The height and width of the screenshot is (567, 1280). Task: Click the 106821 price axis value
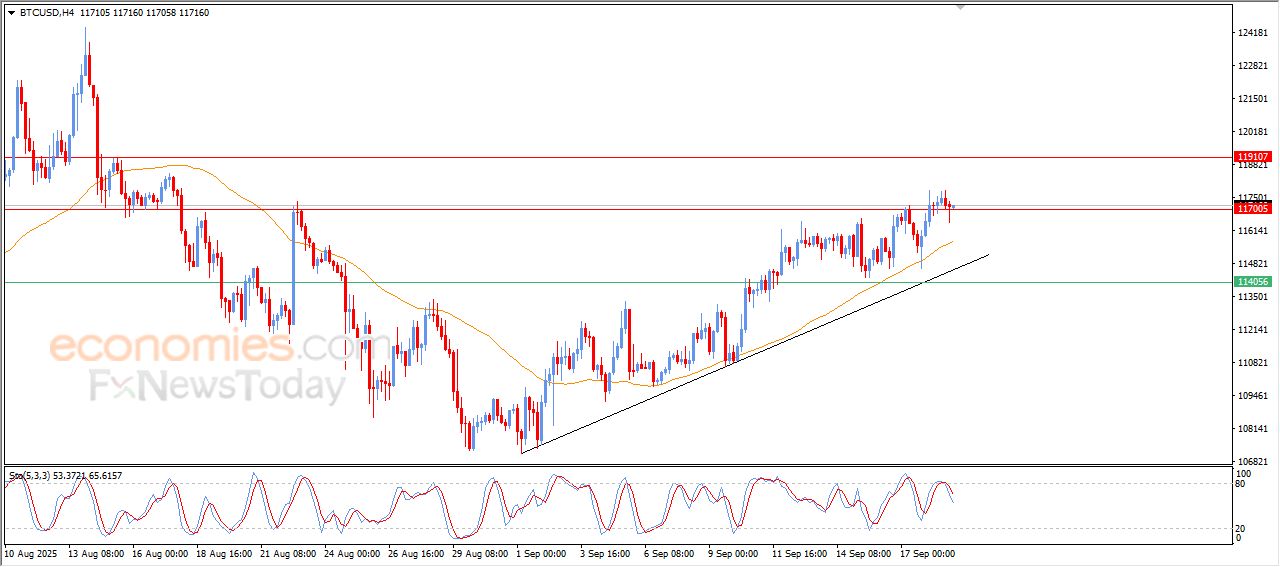[1255, 462]
